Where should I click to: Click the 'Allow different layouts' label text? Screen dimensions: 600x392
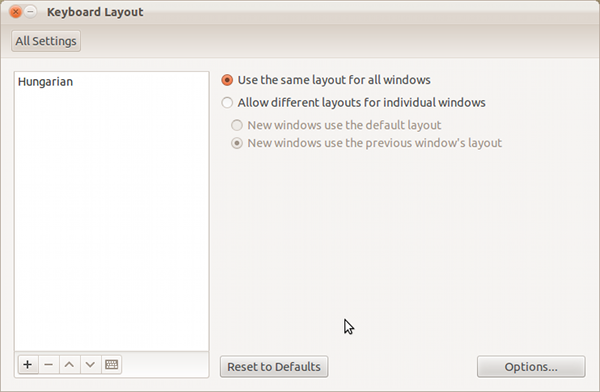tap(362, 103)
